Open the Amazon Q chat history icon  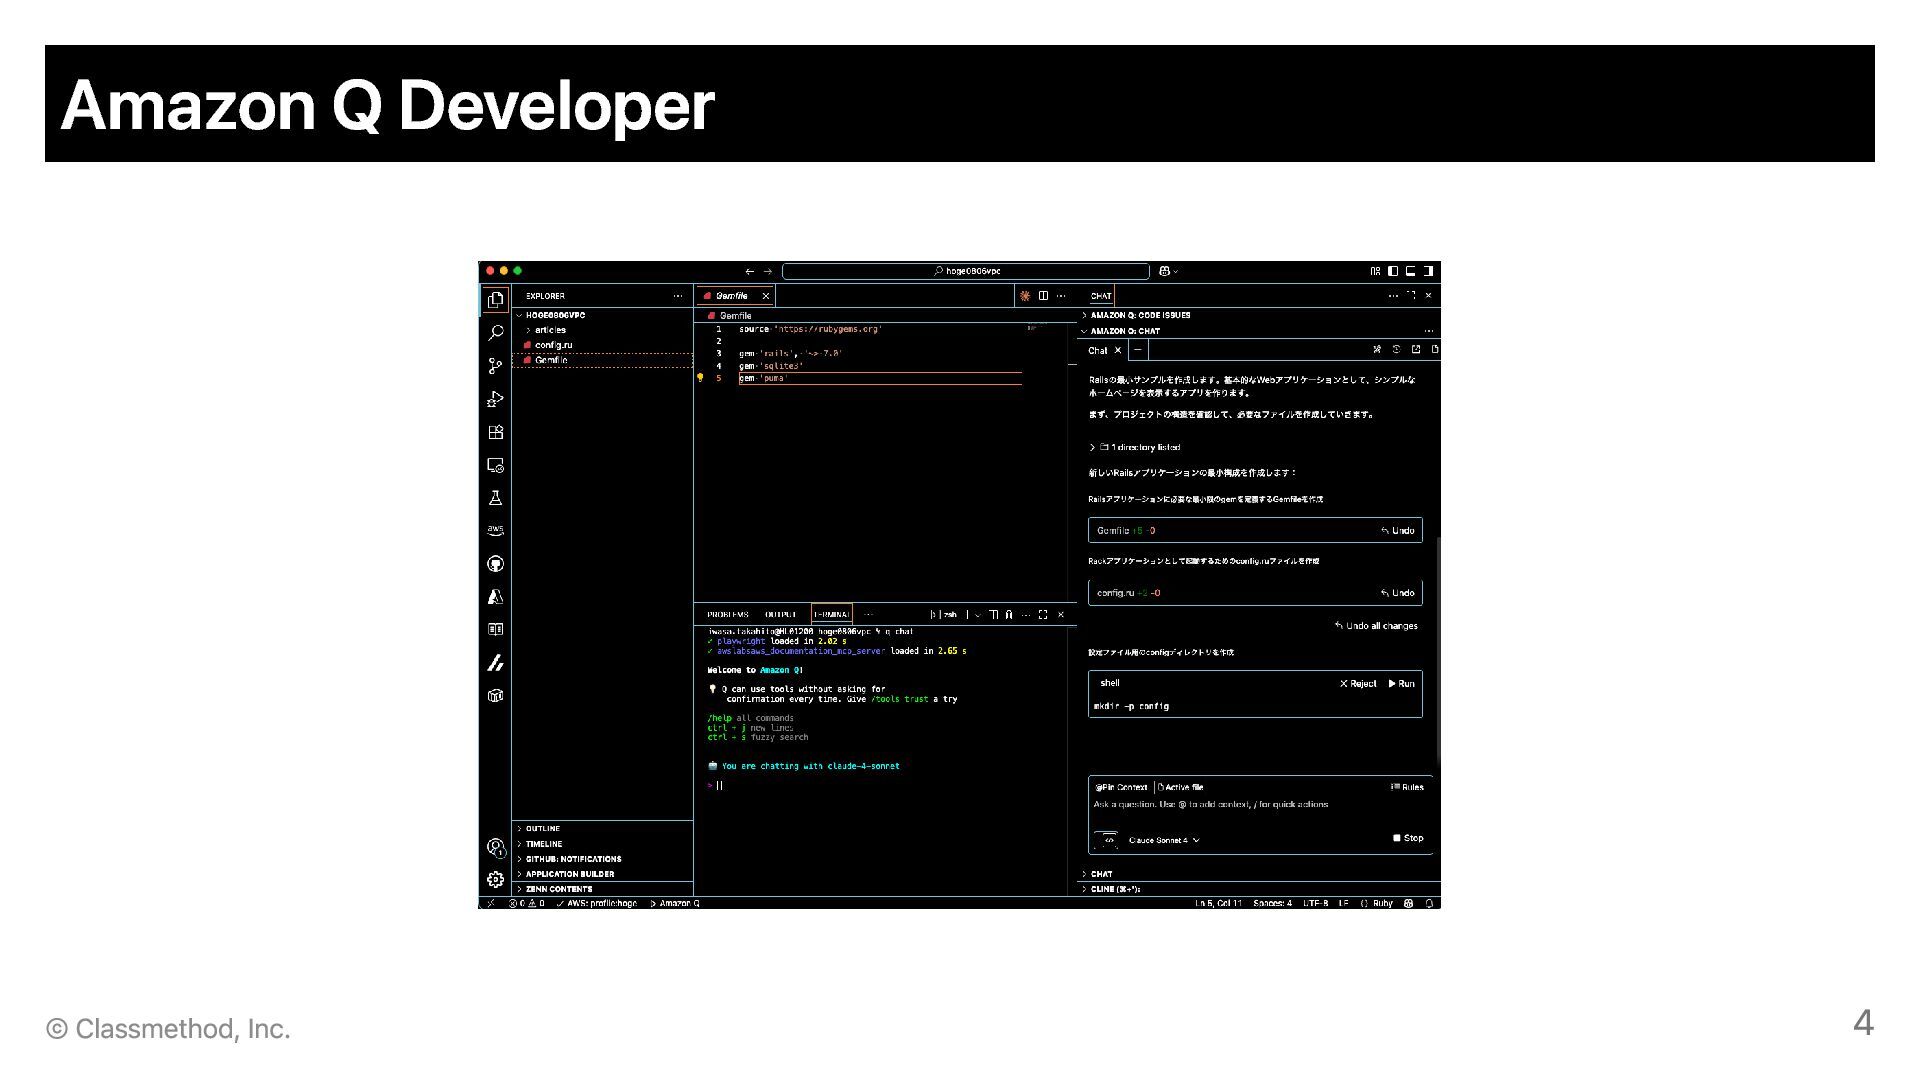pyautogui.click(x=1396, y=349)
